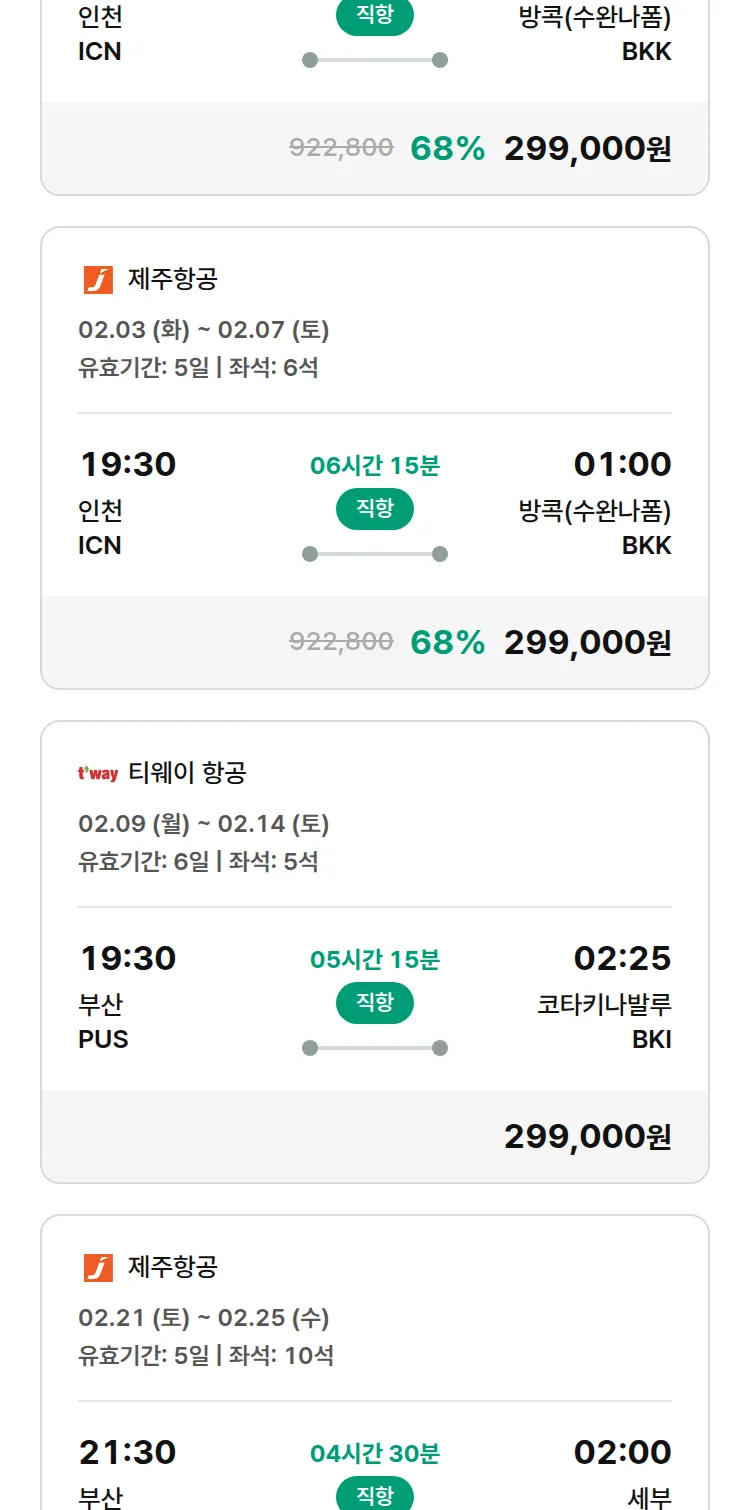
Task: Select the 299,000원 price on the t'way flight
Action: pyautogui.click(x=587, y=1137)
